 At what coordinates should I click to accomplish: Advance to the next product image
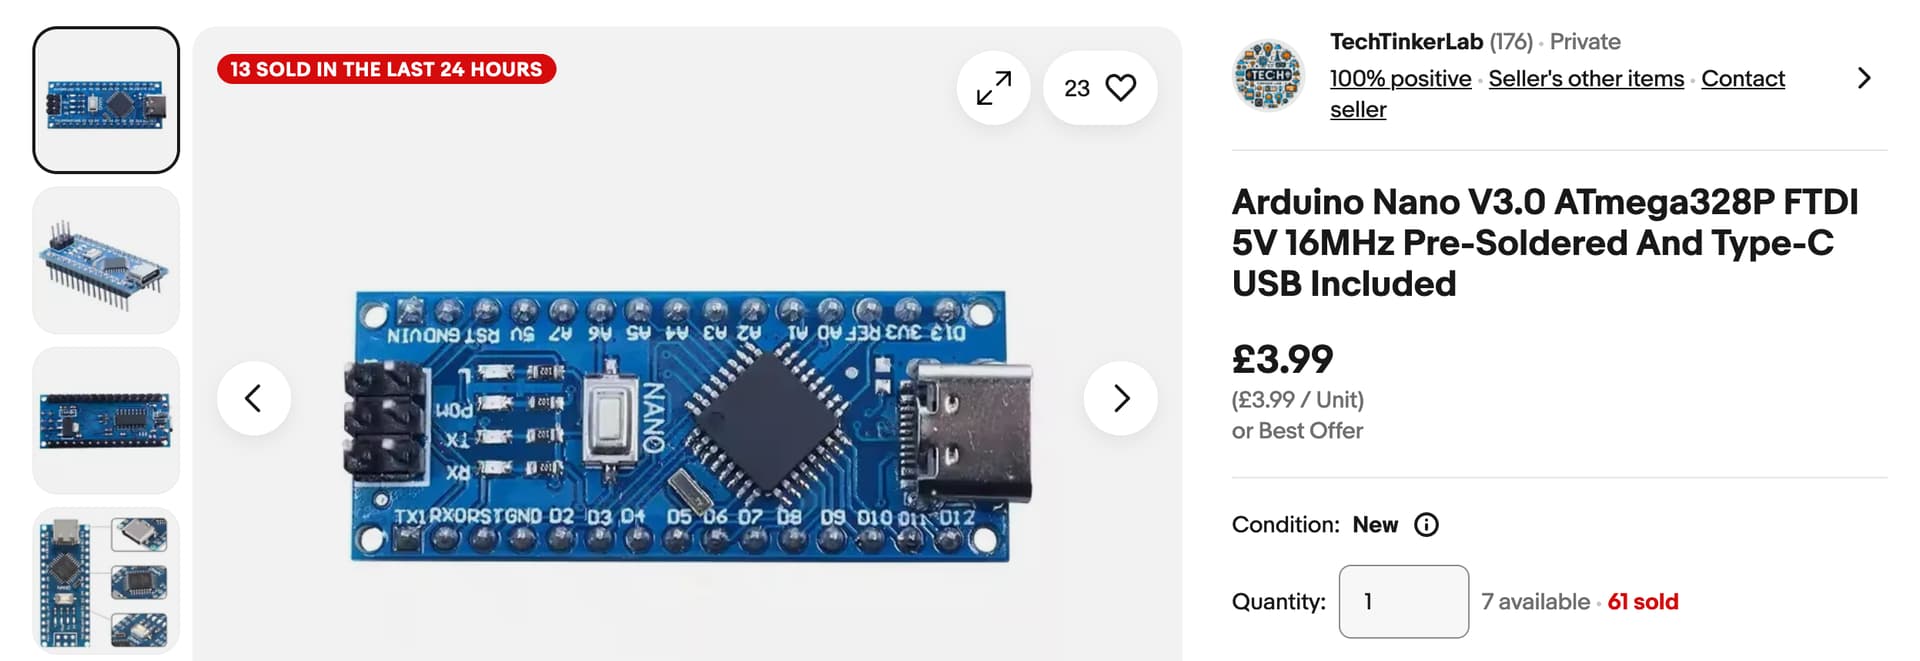pos(1121,398)
